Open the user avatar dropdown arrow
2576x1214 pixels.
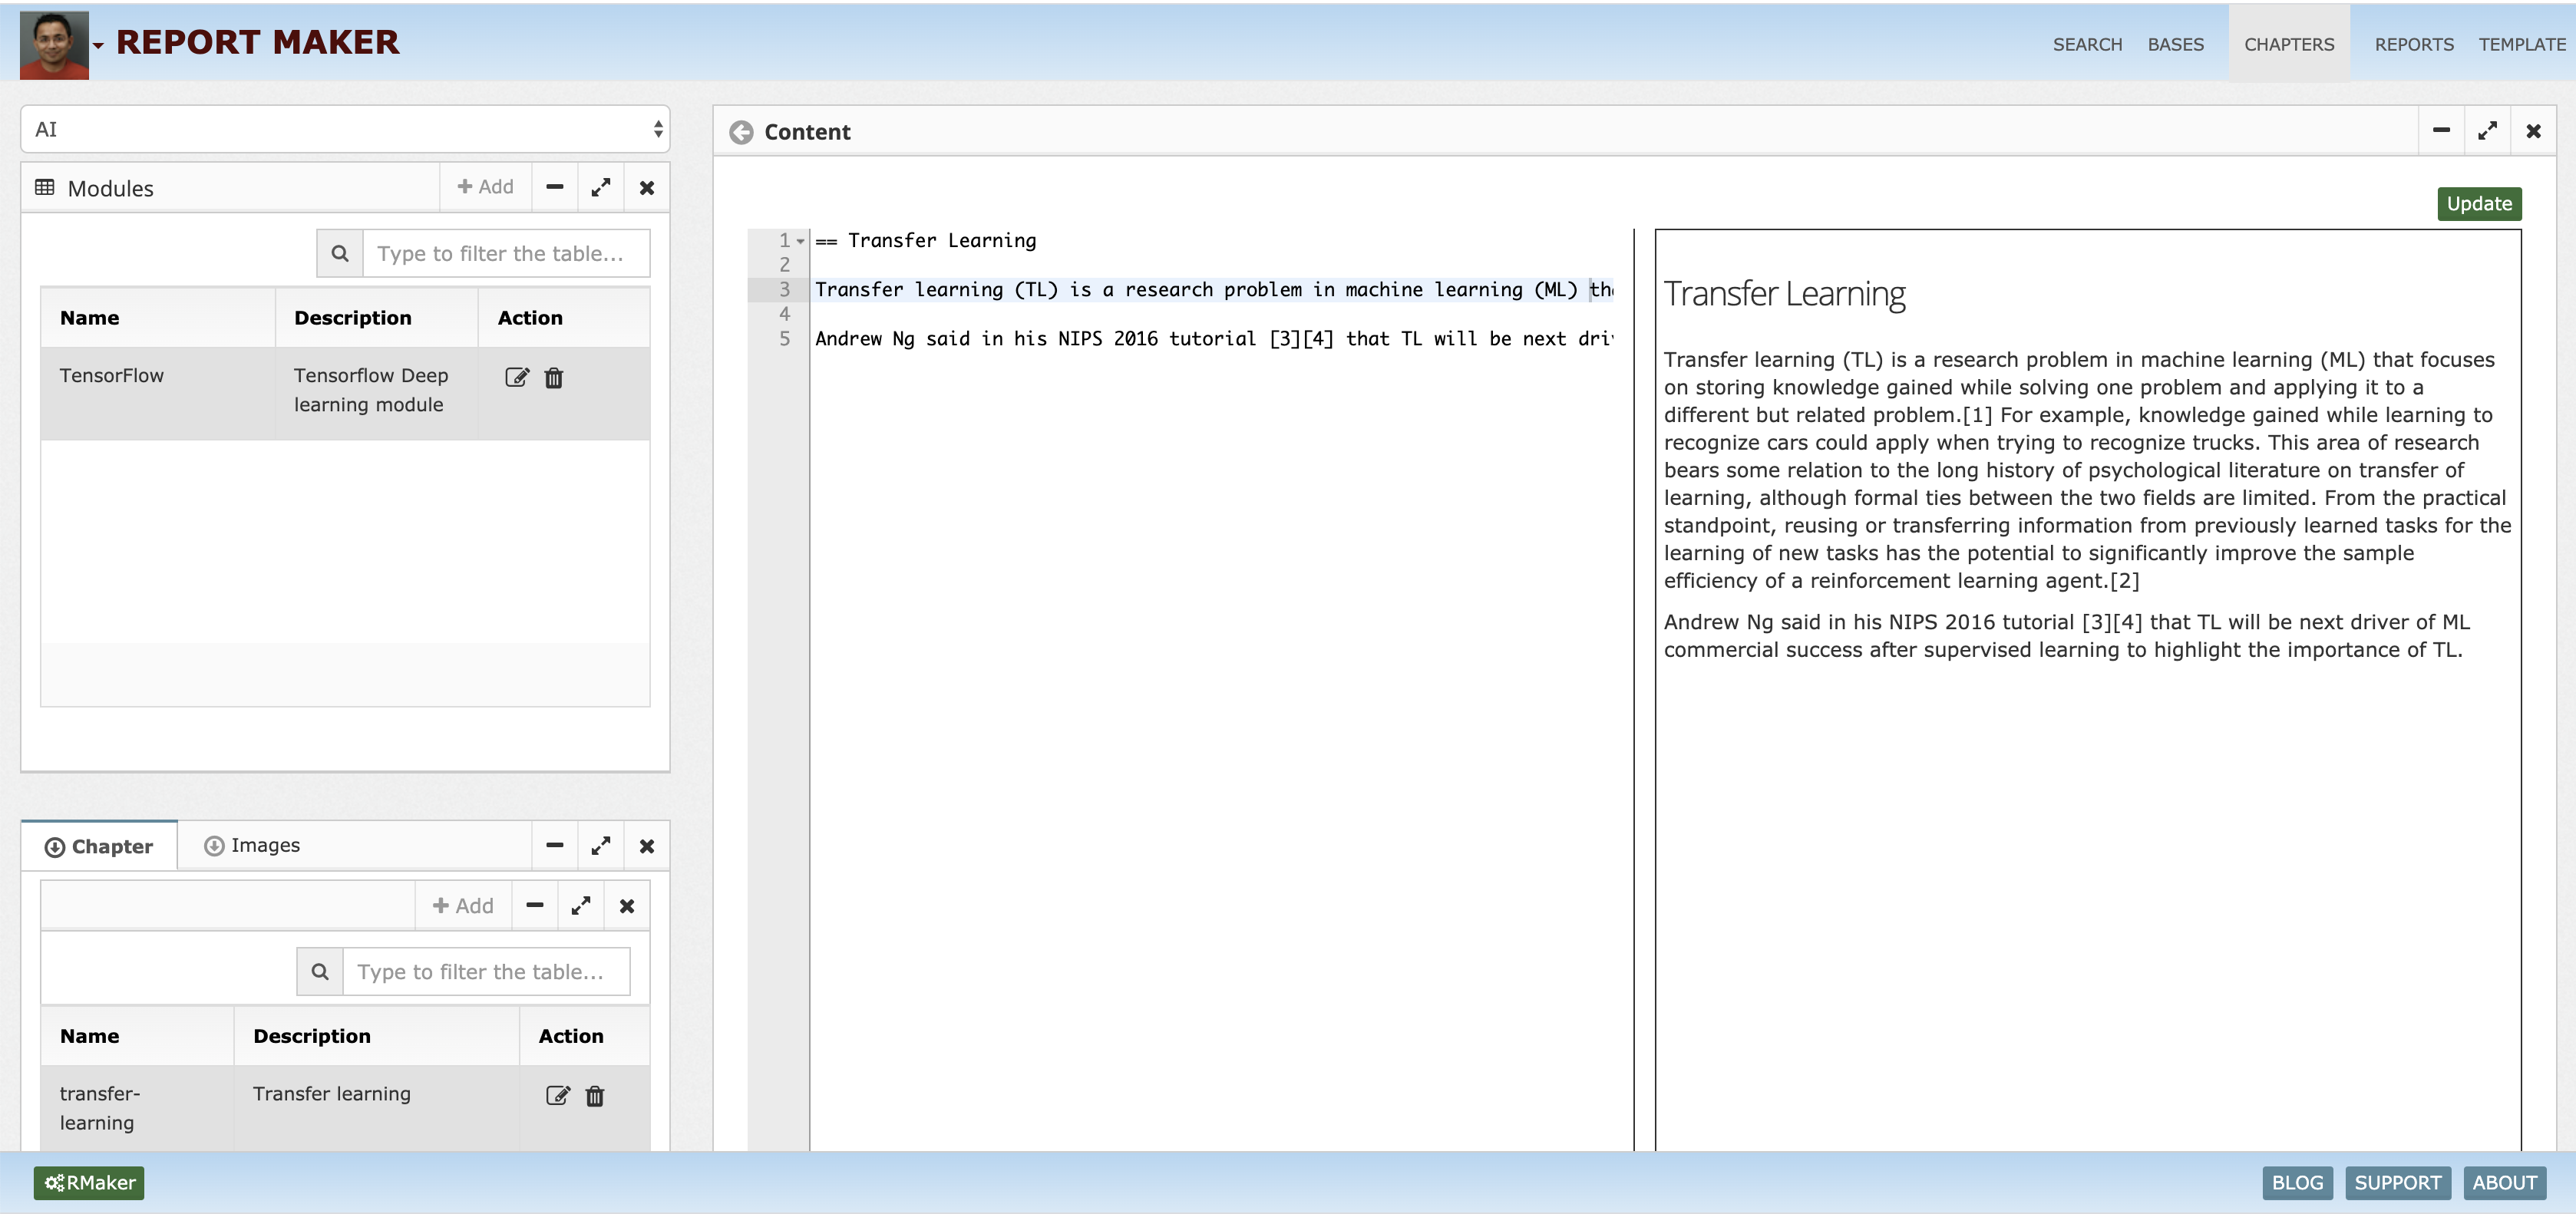[98, 45]
